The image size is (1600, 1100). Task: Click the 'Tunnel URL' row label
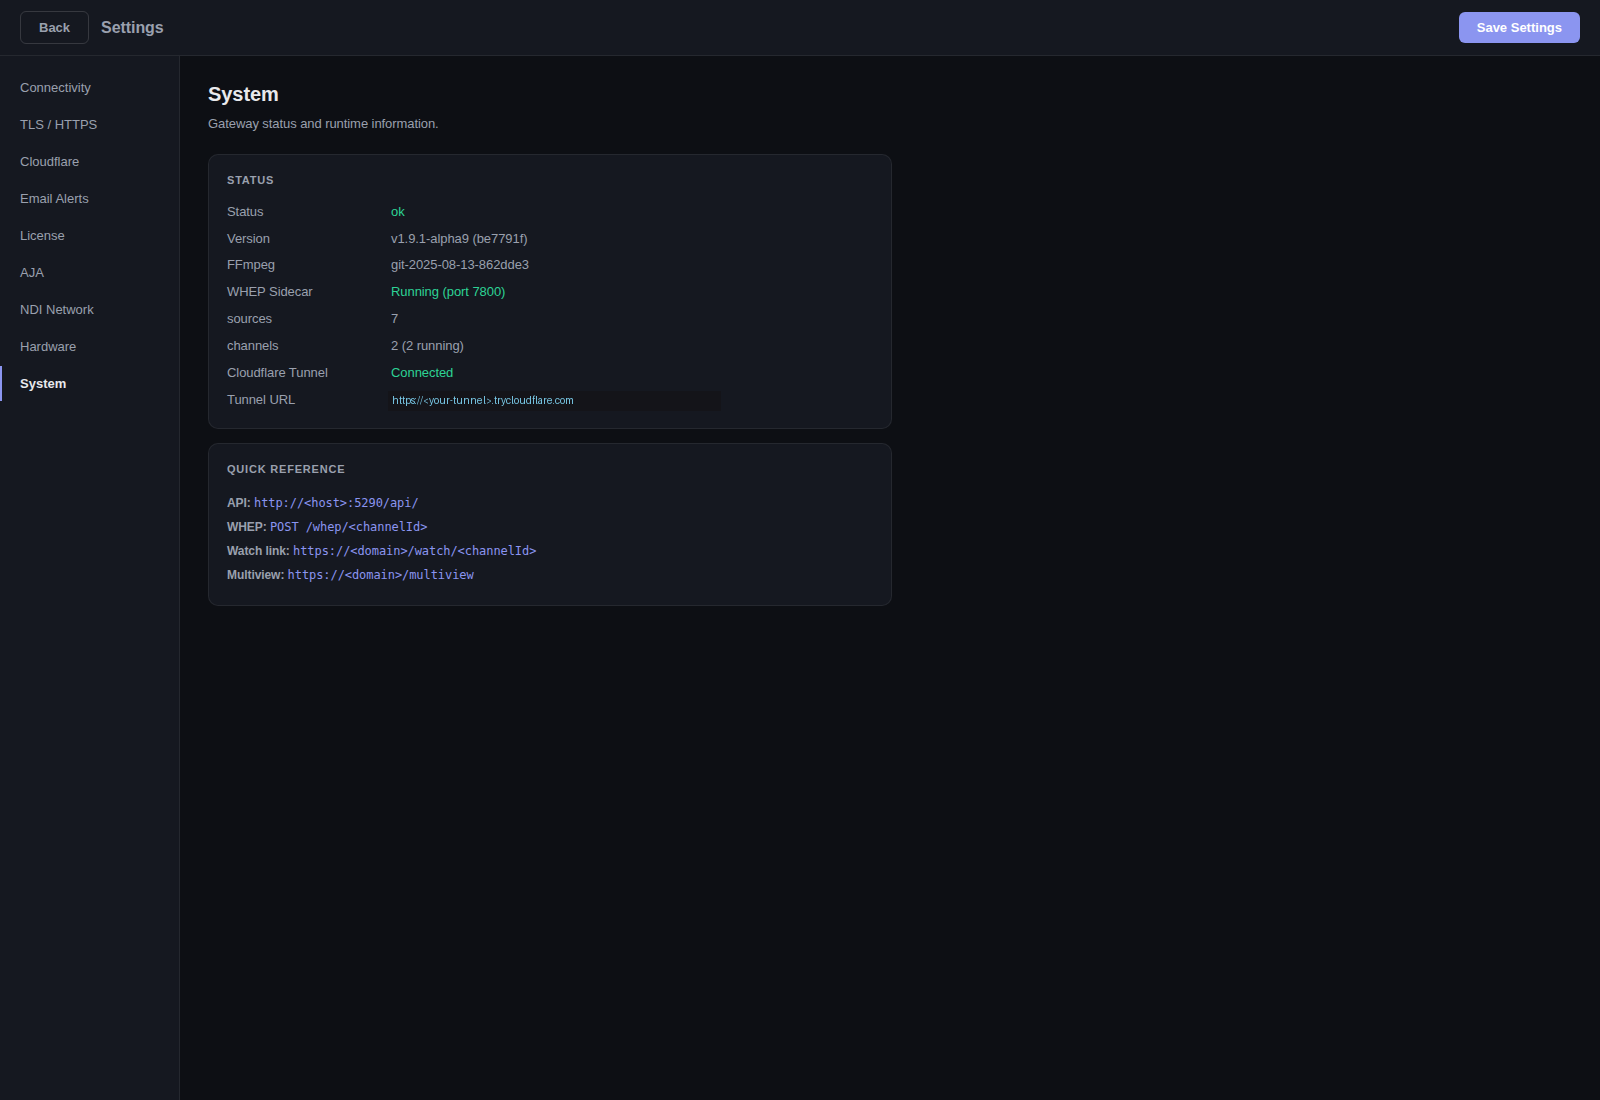click(x=261, y=400)
